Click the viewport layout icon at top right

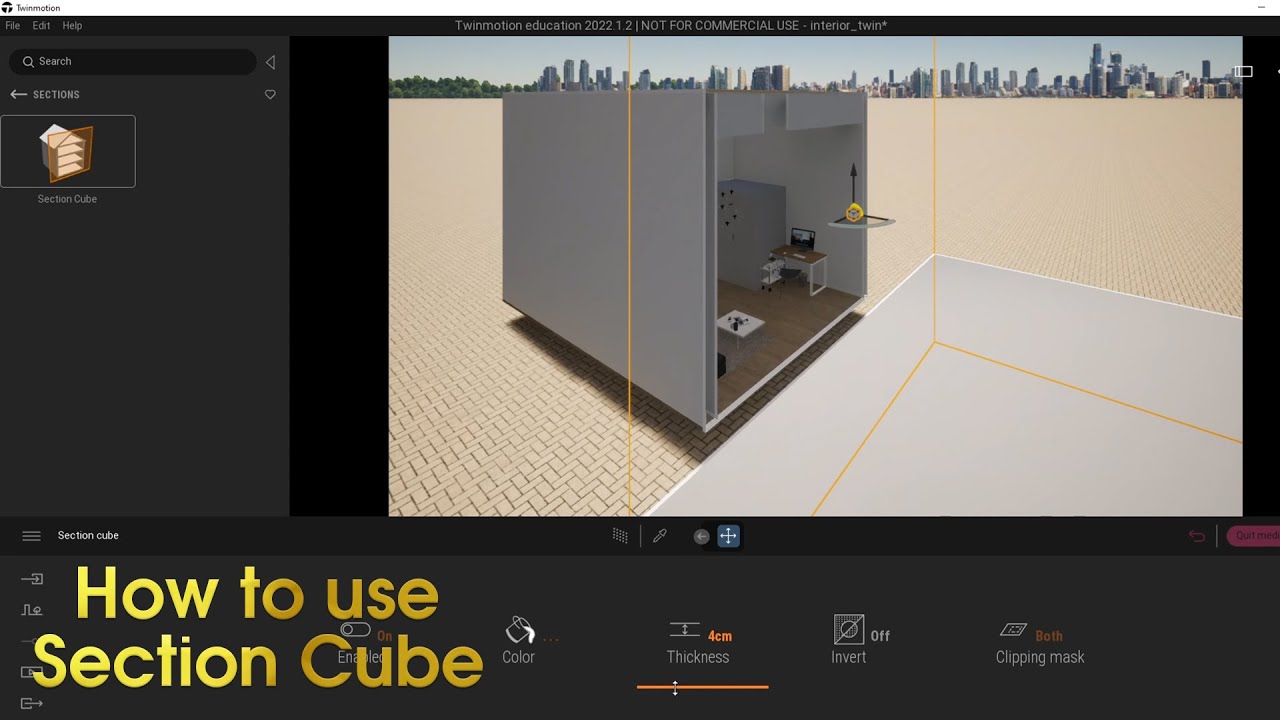[1243, 72]
